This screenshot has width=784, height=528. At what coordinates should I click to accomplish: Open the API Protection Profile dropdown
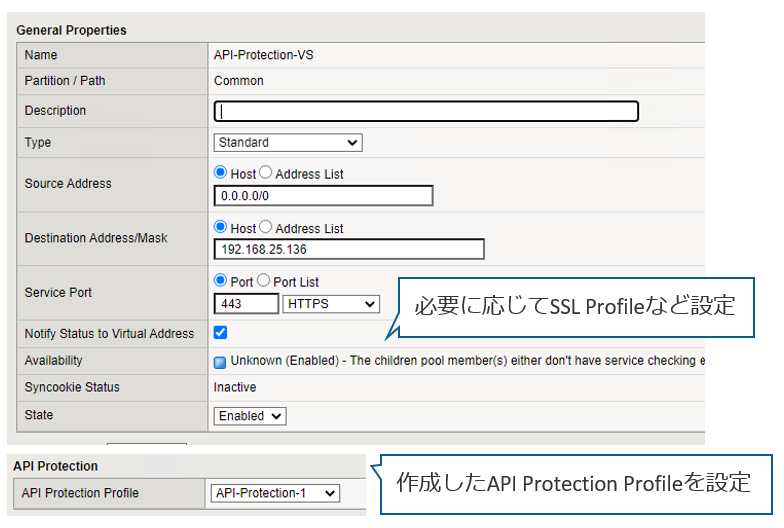click(x=277, y=493)
